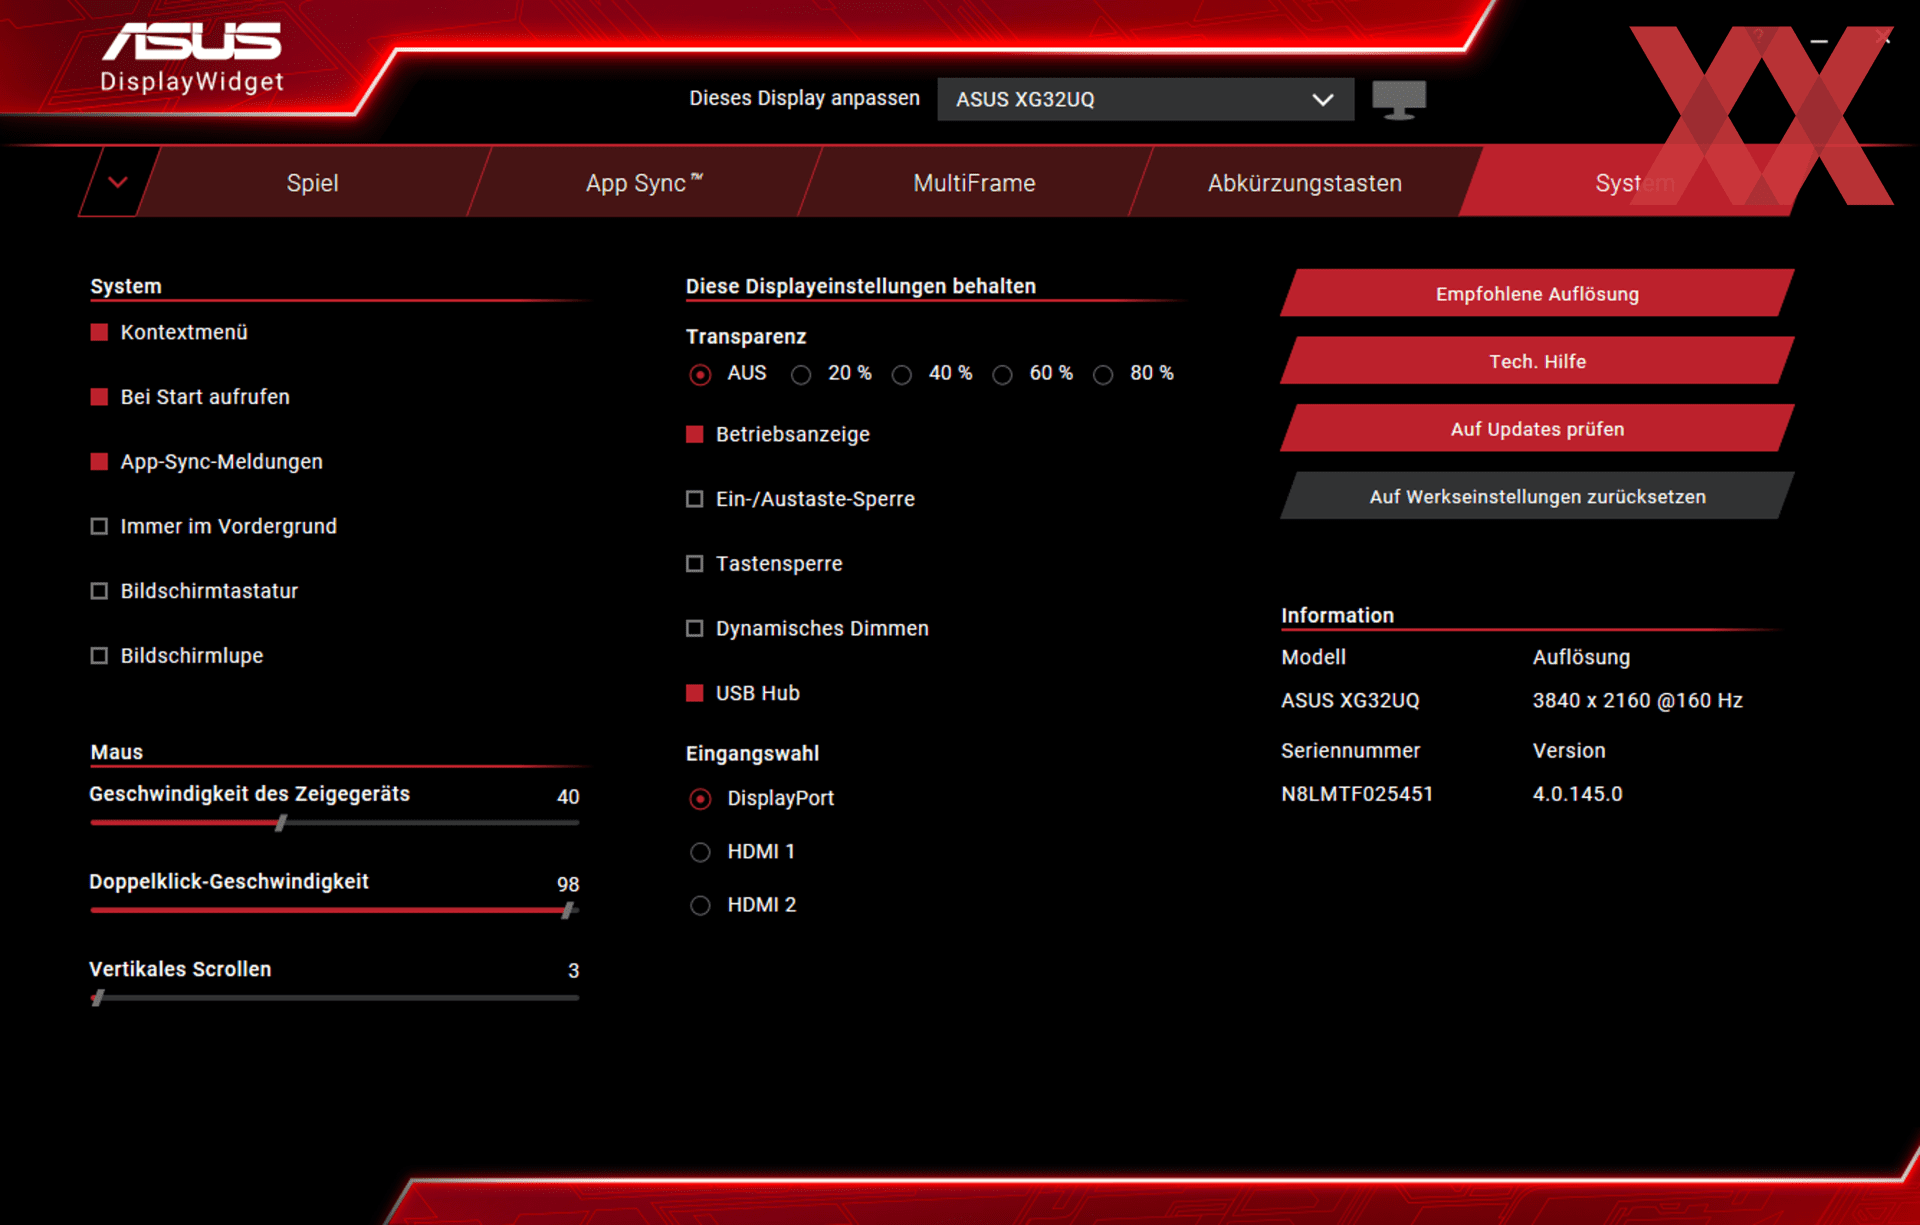Click the Dieses Display anpassen label
Image resolution: width=1920 pixels, height=1225 pixels.
click(804, 98)
